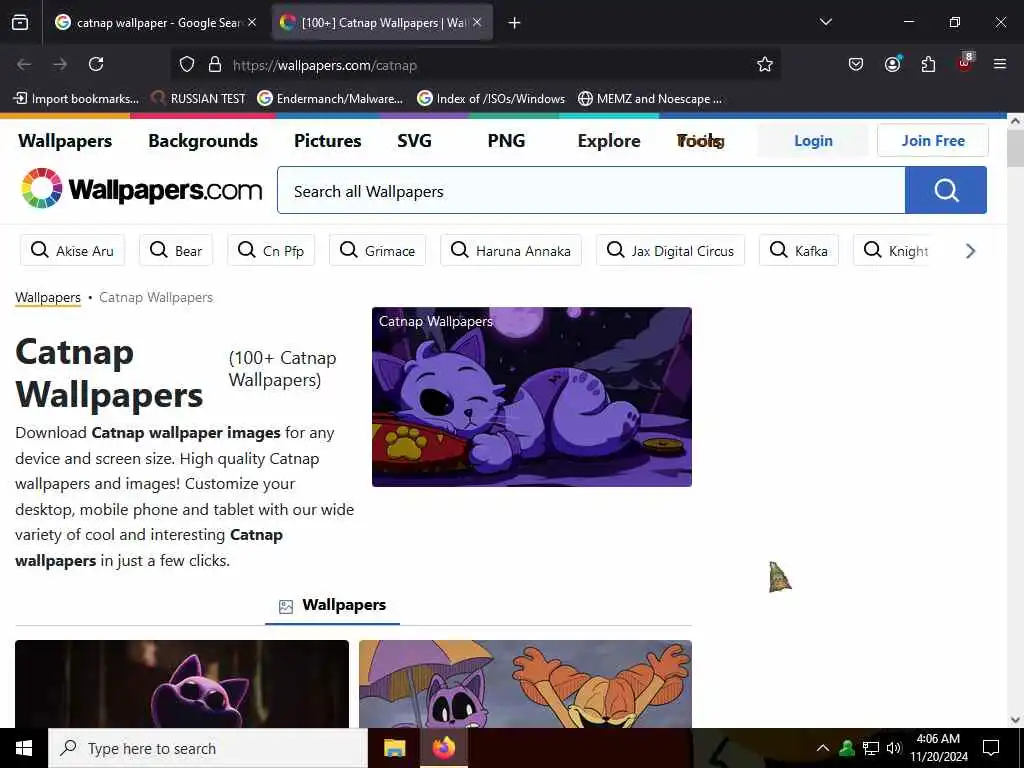This screenshot has height=768, width=1024.
Task: Open the Catnap umbrella wallpaper thumbnail
Action: (525, 684)
